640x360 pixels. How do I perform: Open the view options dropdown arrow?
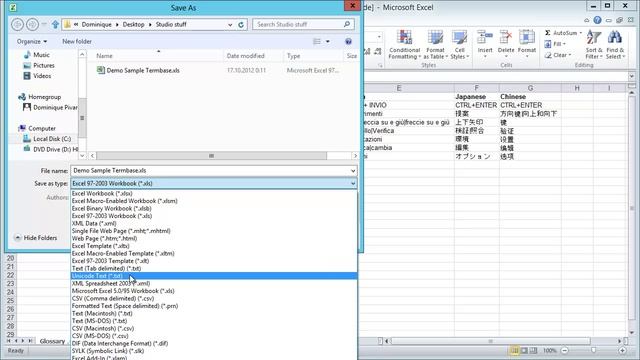pos(327,41)
